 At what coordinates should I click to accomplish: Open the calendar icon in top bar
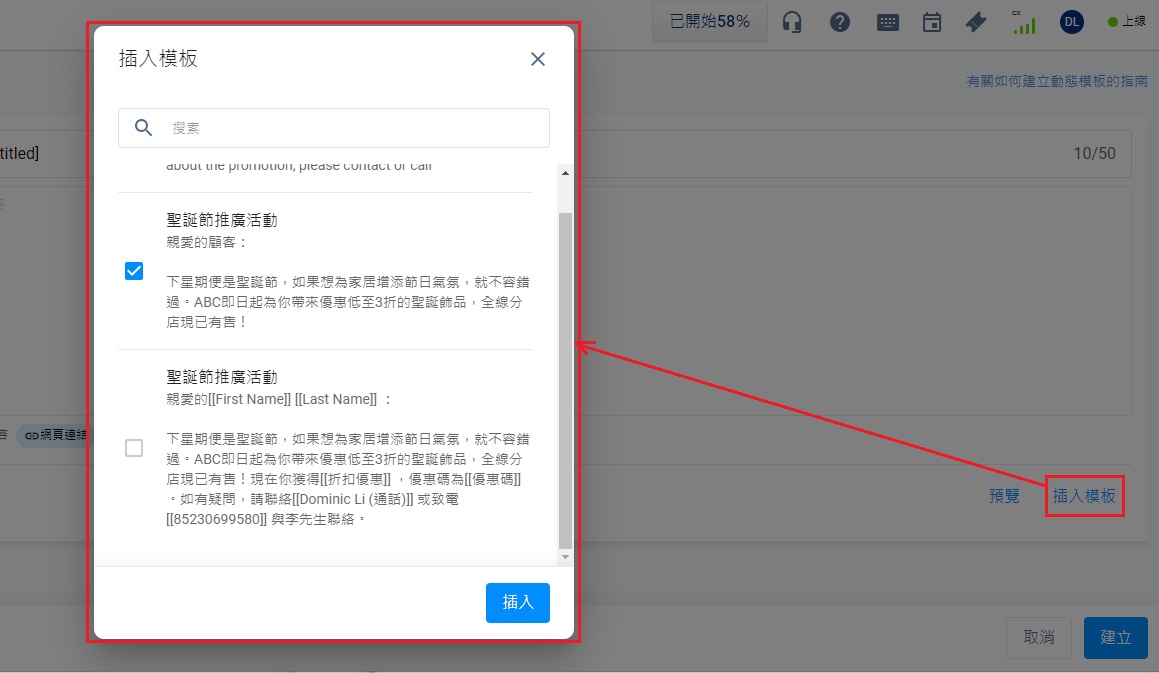tap(932, 22)
